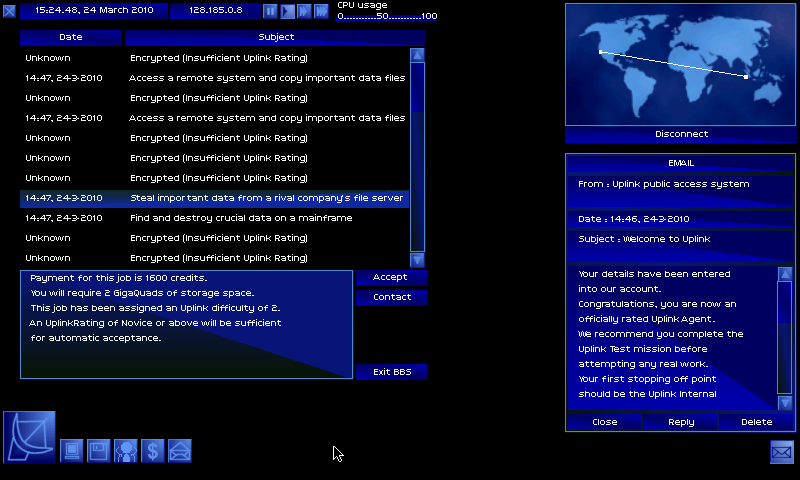Click the Uplink difficulty of 2 line

[155, 308]
